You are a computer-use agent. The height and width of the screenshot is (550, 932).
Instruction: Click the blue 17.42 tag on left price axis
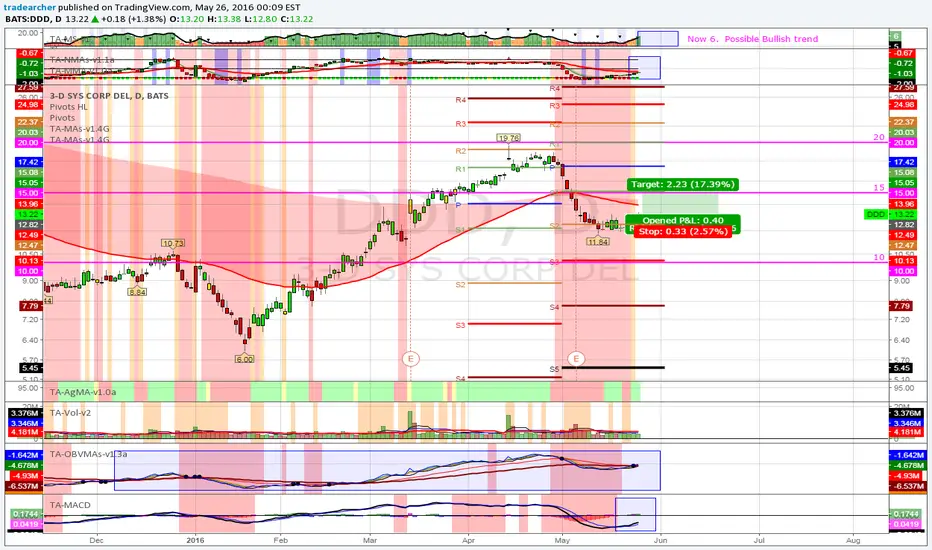pyautogui.click(x=28, y=162)
